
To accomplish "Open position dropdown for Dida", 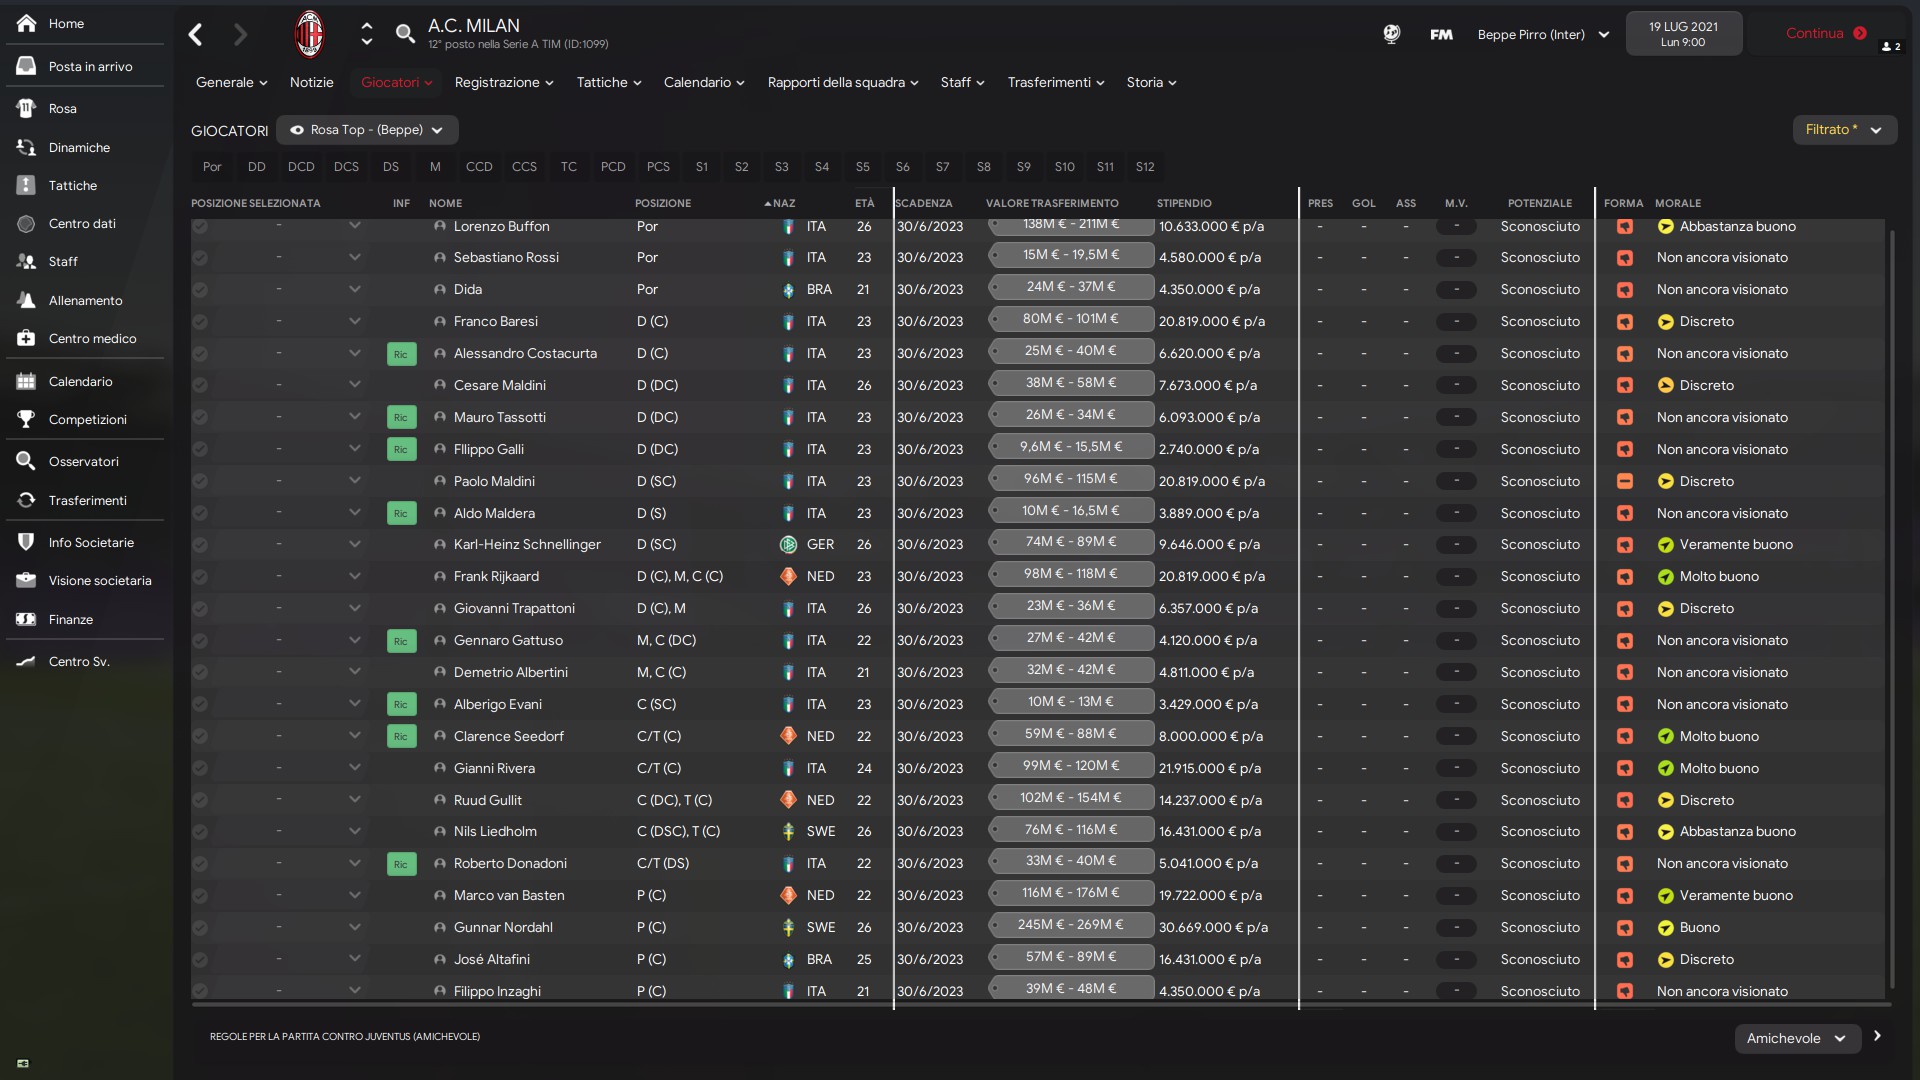I will click(354, 289).
